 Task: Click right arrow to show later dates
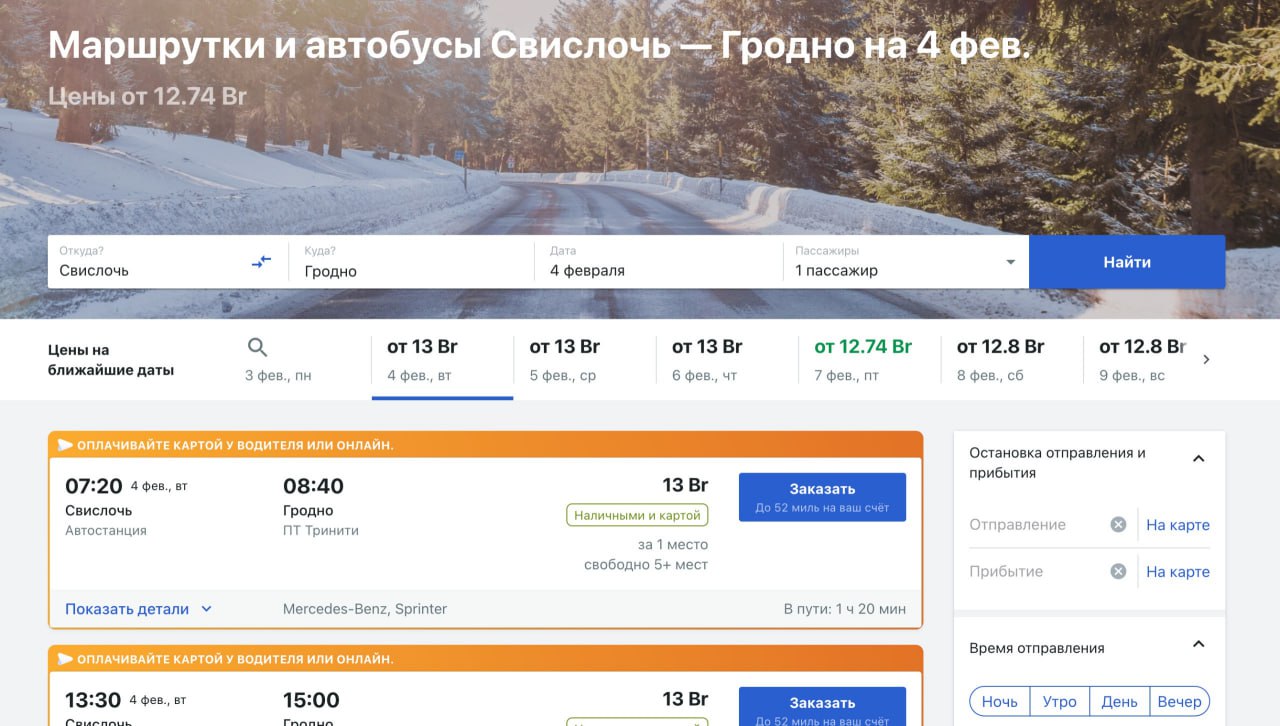point(1207,359)
